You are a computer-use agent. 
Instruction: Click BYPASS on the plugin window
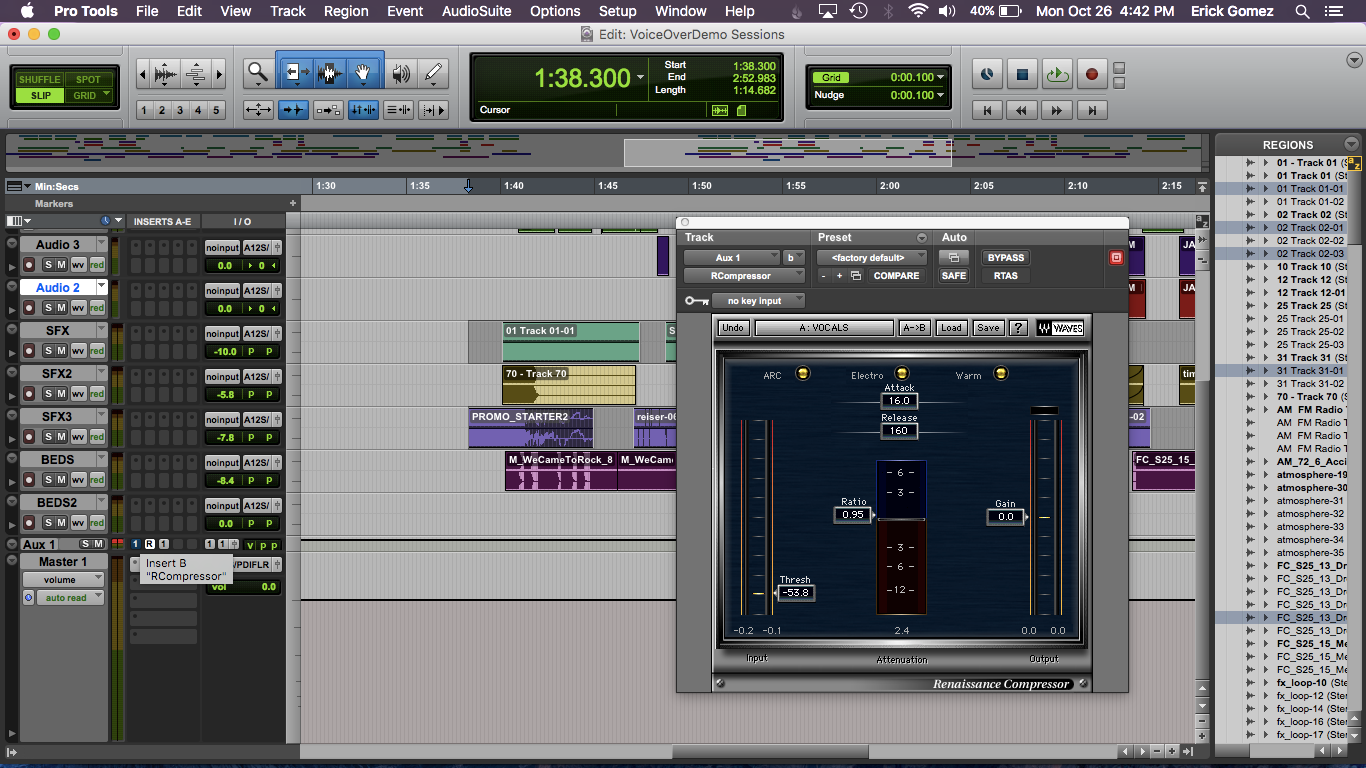pyautogui.click(x=1005, y=258)
